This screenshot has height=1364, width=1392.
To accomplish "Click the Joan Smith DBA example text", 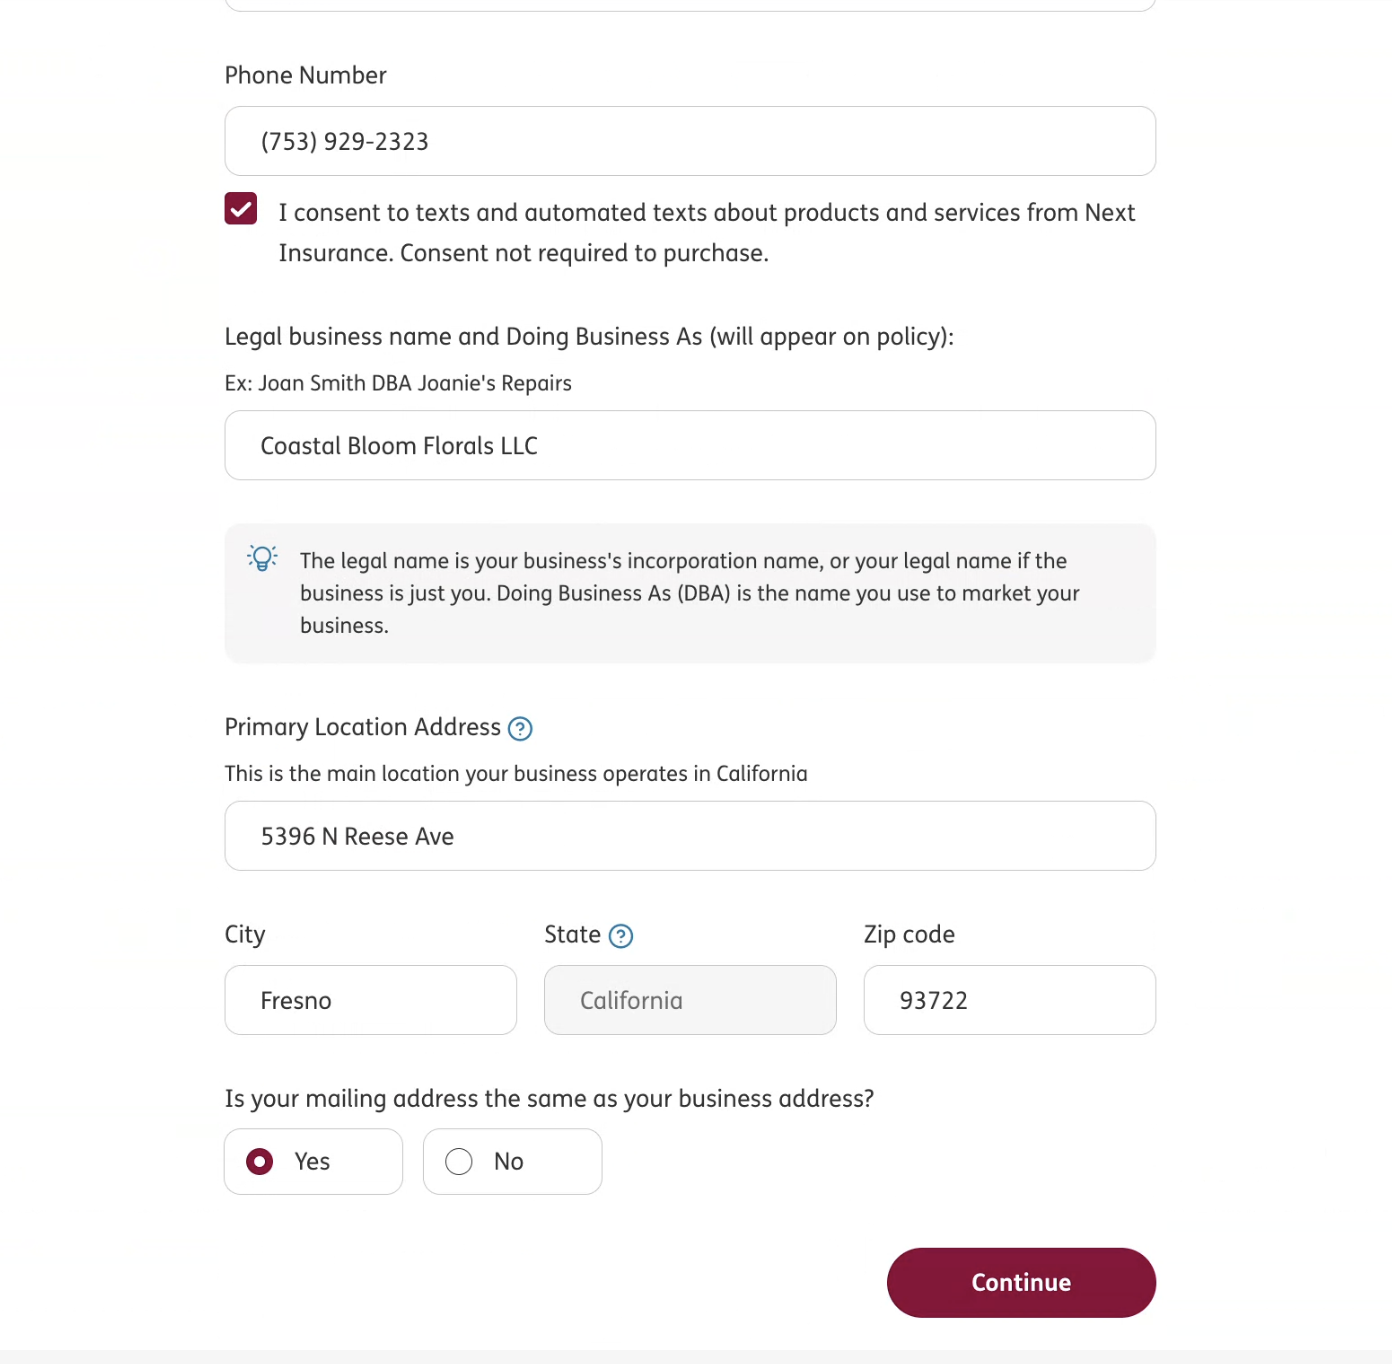I will [x=398, y=384].
